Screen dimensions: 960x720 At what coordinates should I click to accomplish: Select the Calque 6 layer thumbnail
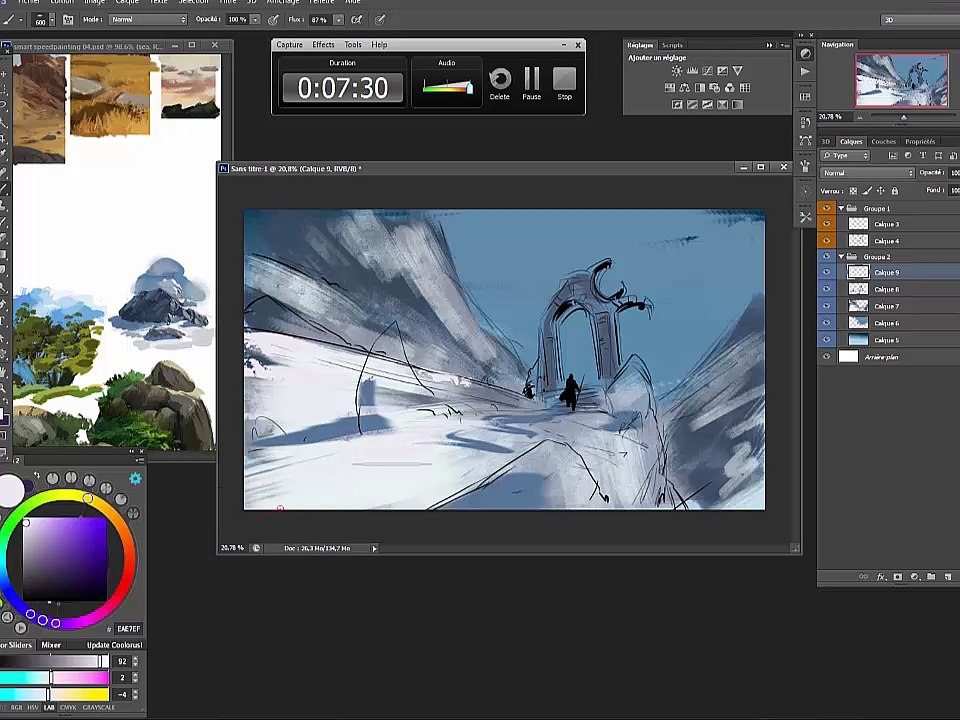coord(858,323)
